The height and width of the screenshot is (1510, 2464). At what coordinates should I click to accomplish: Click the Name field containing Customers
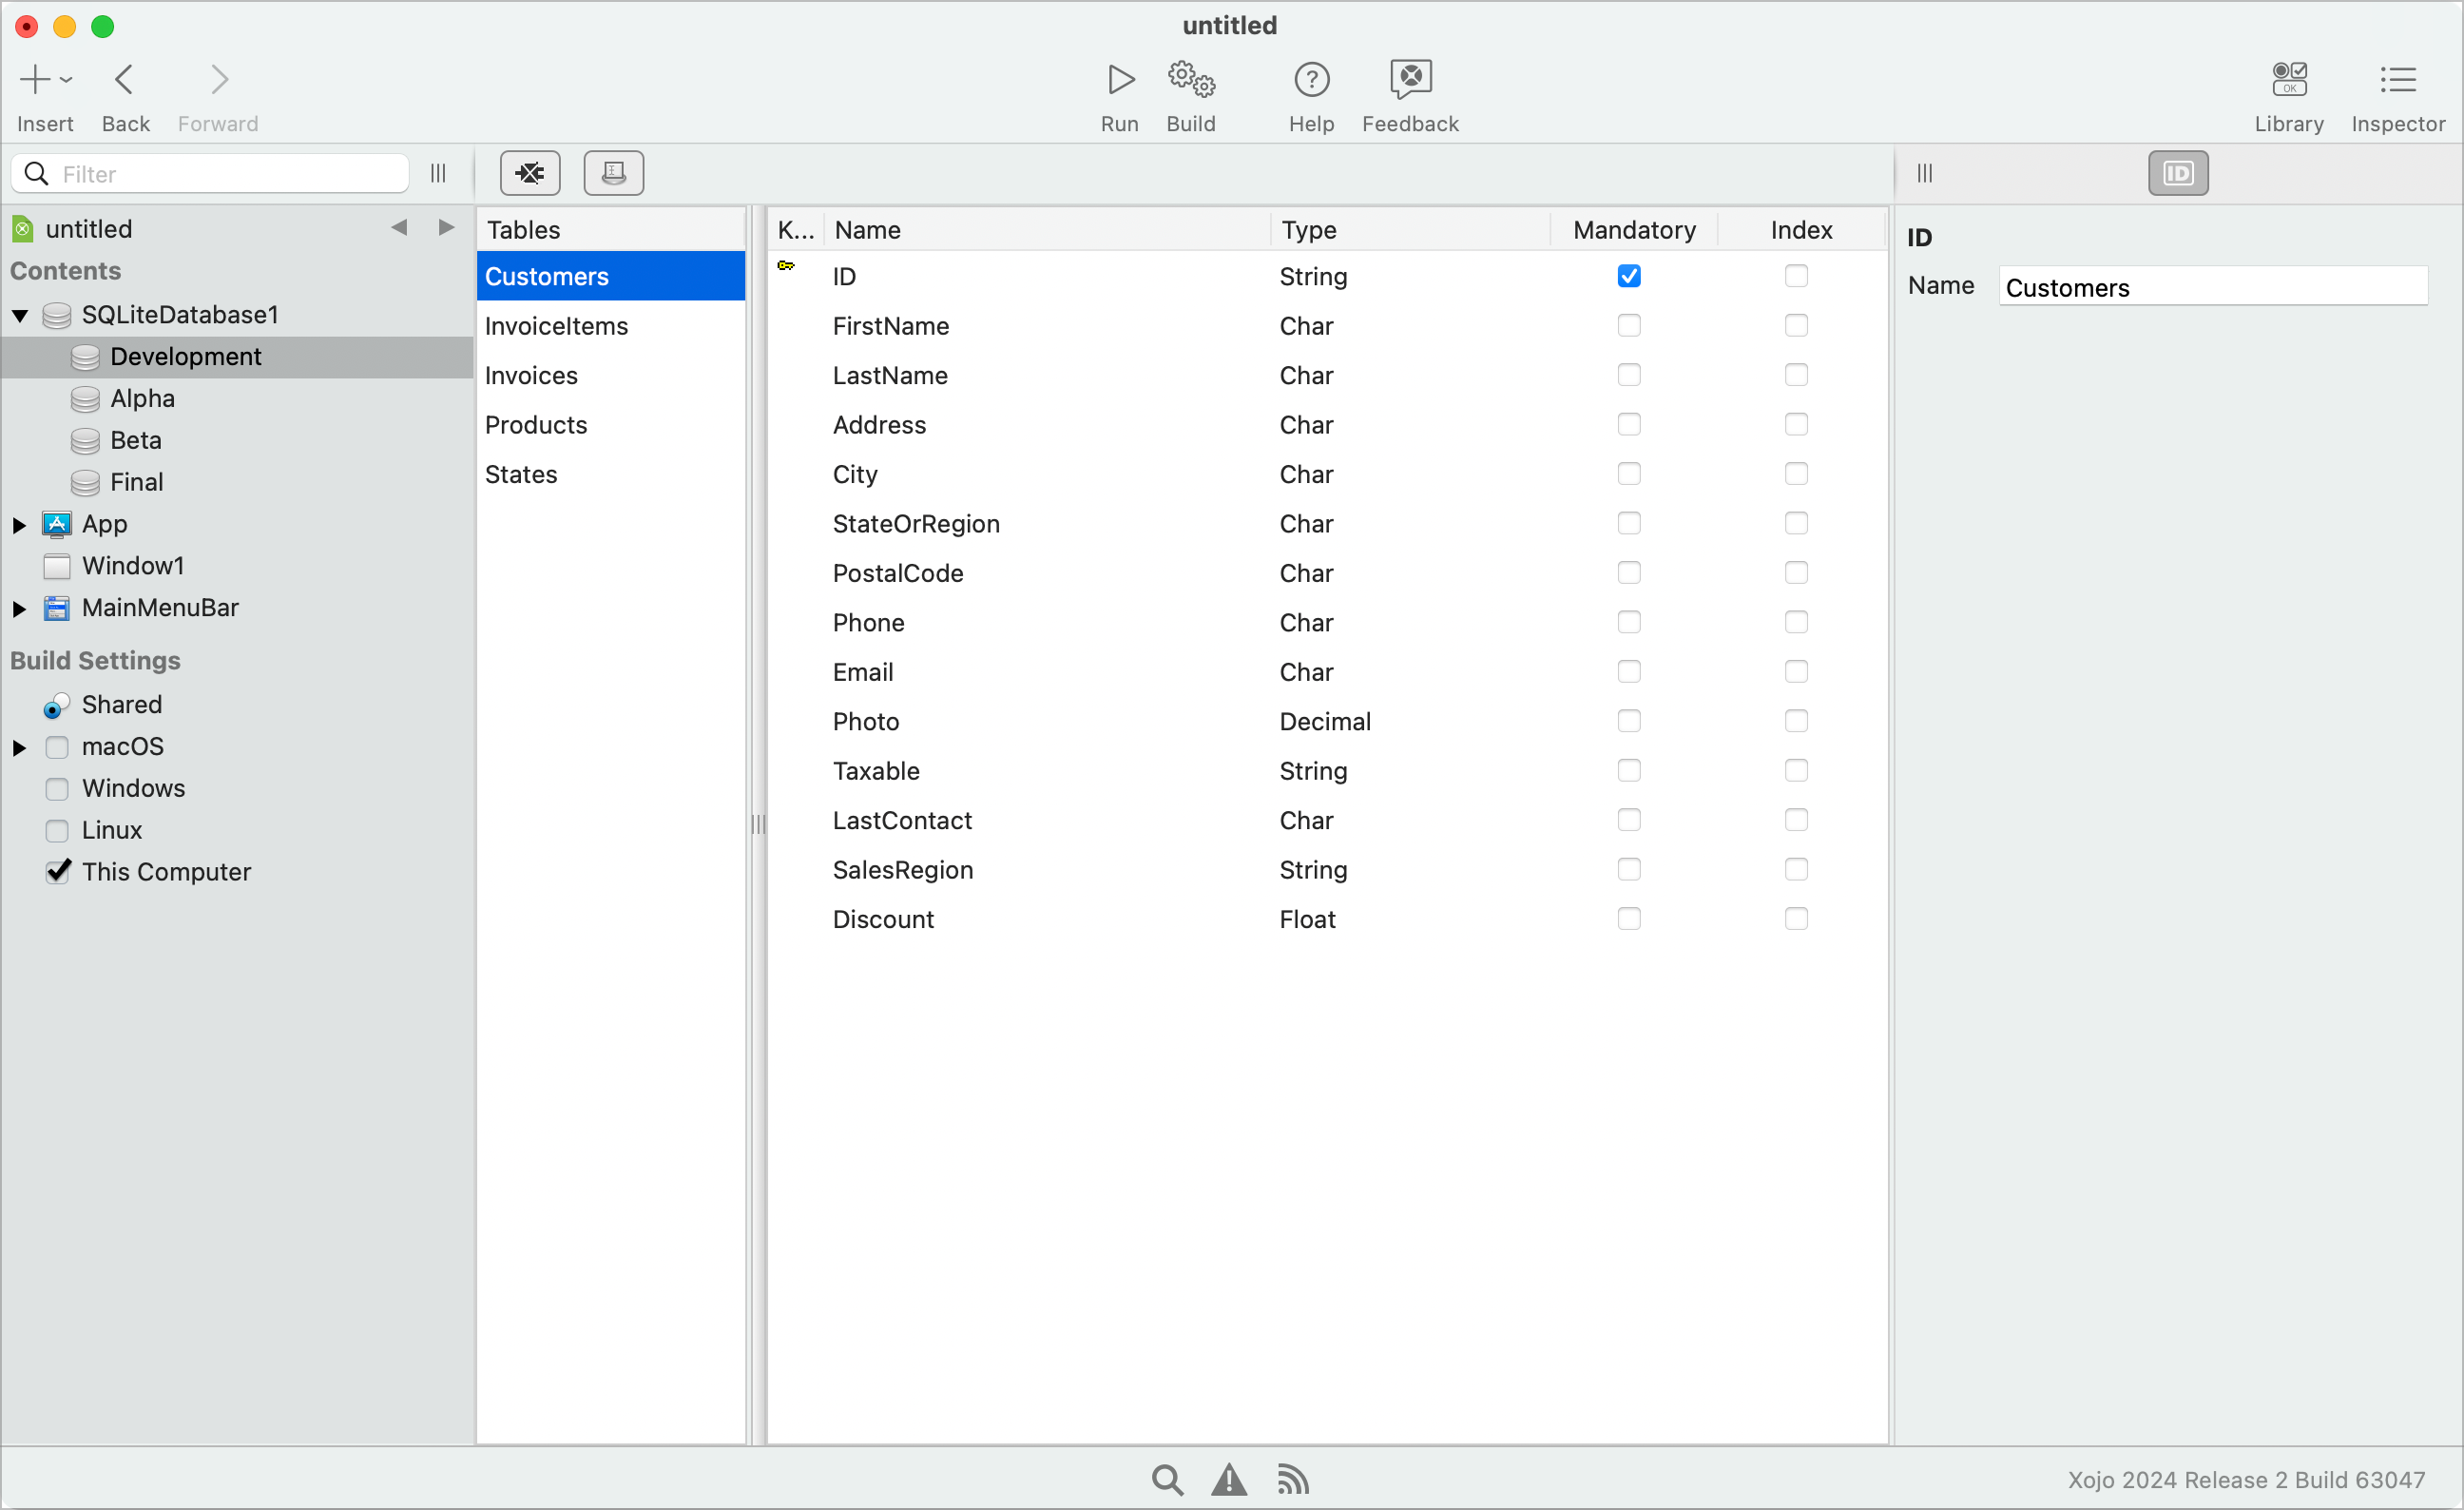pos(2212,288)
